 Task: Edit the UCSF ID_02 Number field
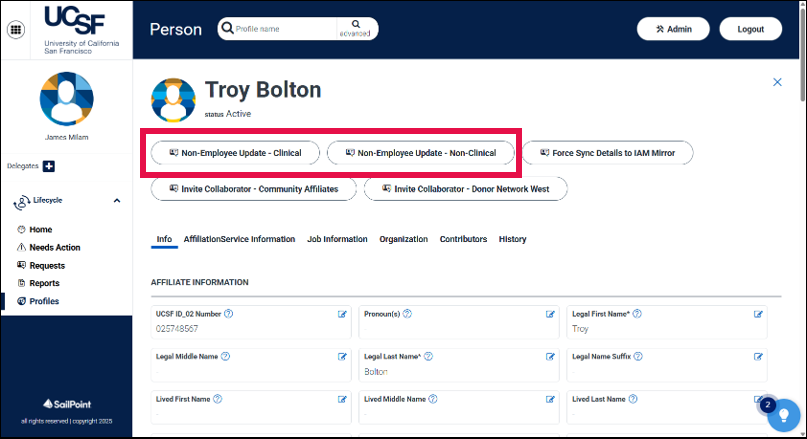click(342, 314)
